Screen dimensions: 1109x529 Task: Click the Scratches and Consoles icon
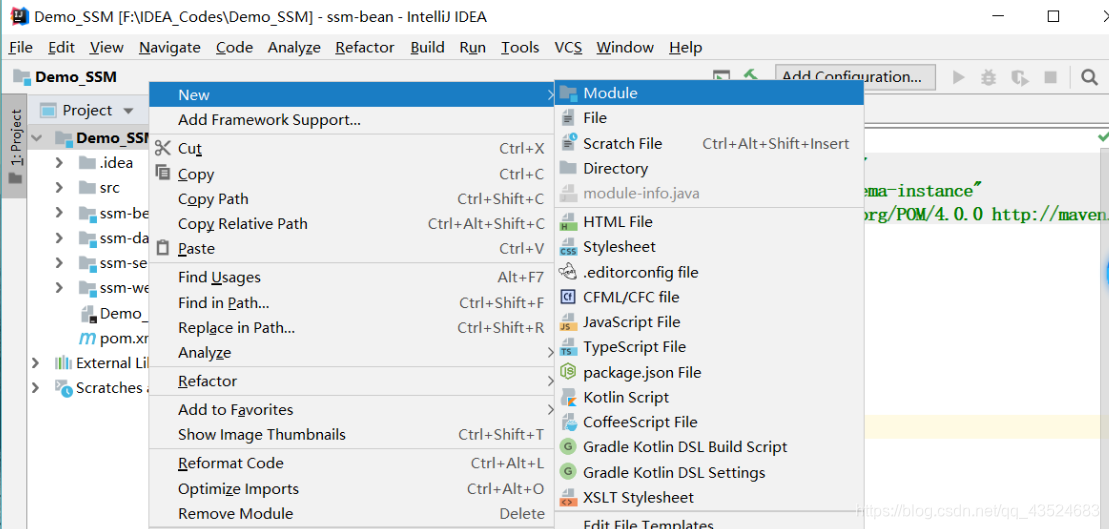[x=64, y=388]
